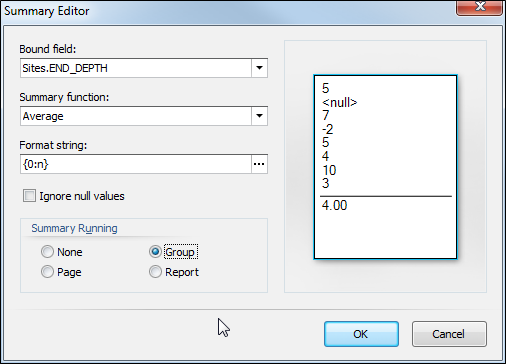Image resolution: width=506 pixels, height=364 pixels.
Task: Confirm with the OK button
Action: coord(361,334)
